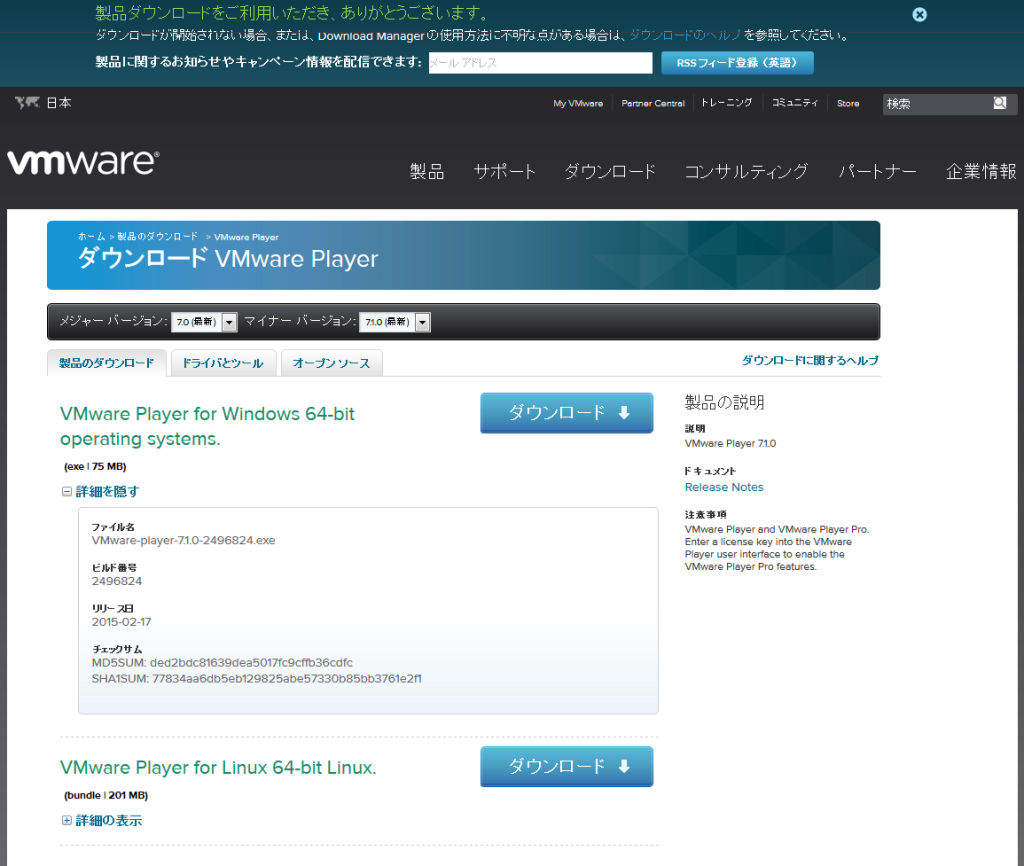1024x866 pixels.
Task: Open the サポート menu in the navigation bar
Action: (x=504, y=172)
